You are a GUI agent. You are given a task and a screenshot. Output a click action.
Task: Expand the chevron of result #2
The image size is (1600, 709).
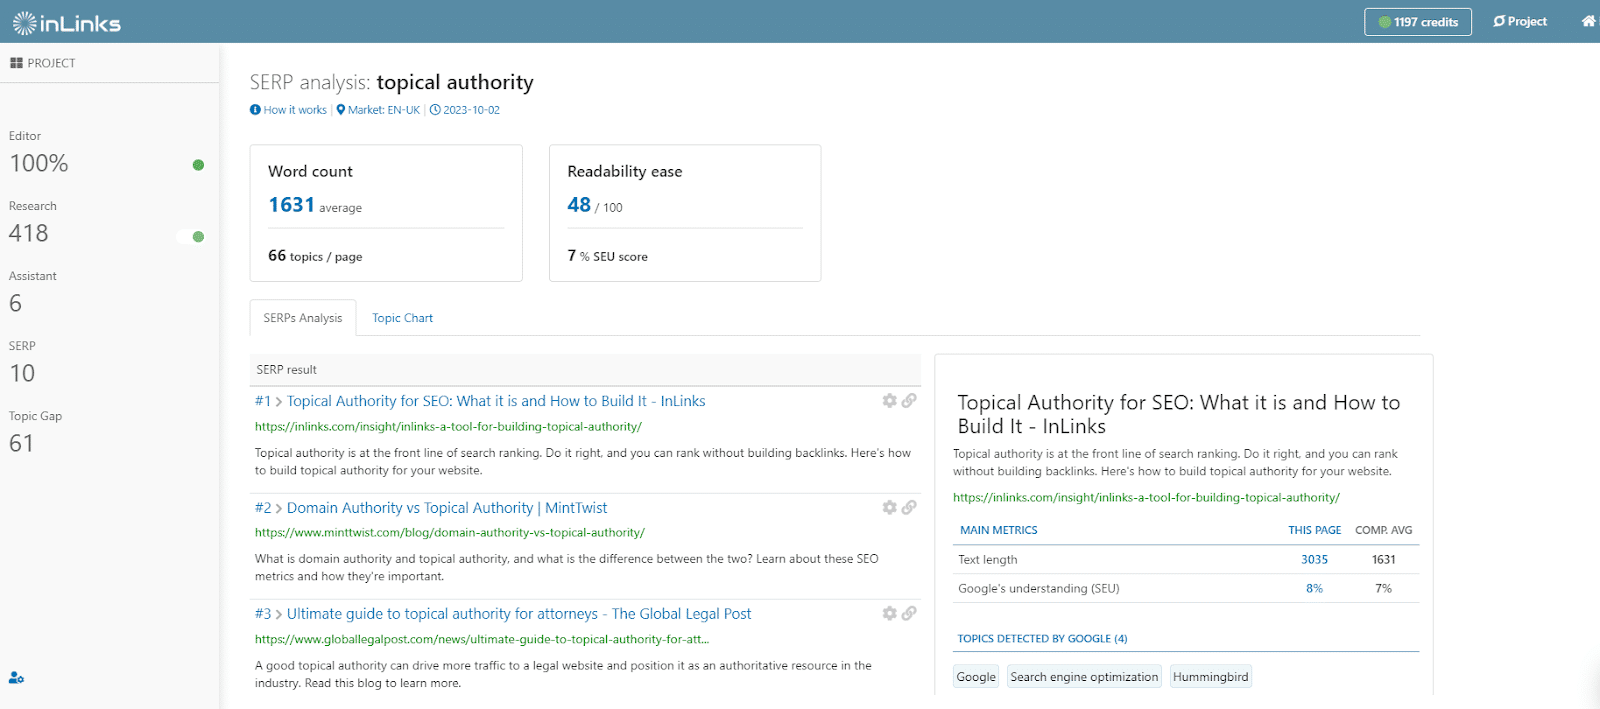pos(279,509)
